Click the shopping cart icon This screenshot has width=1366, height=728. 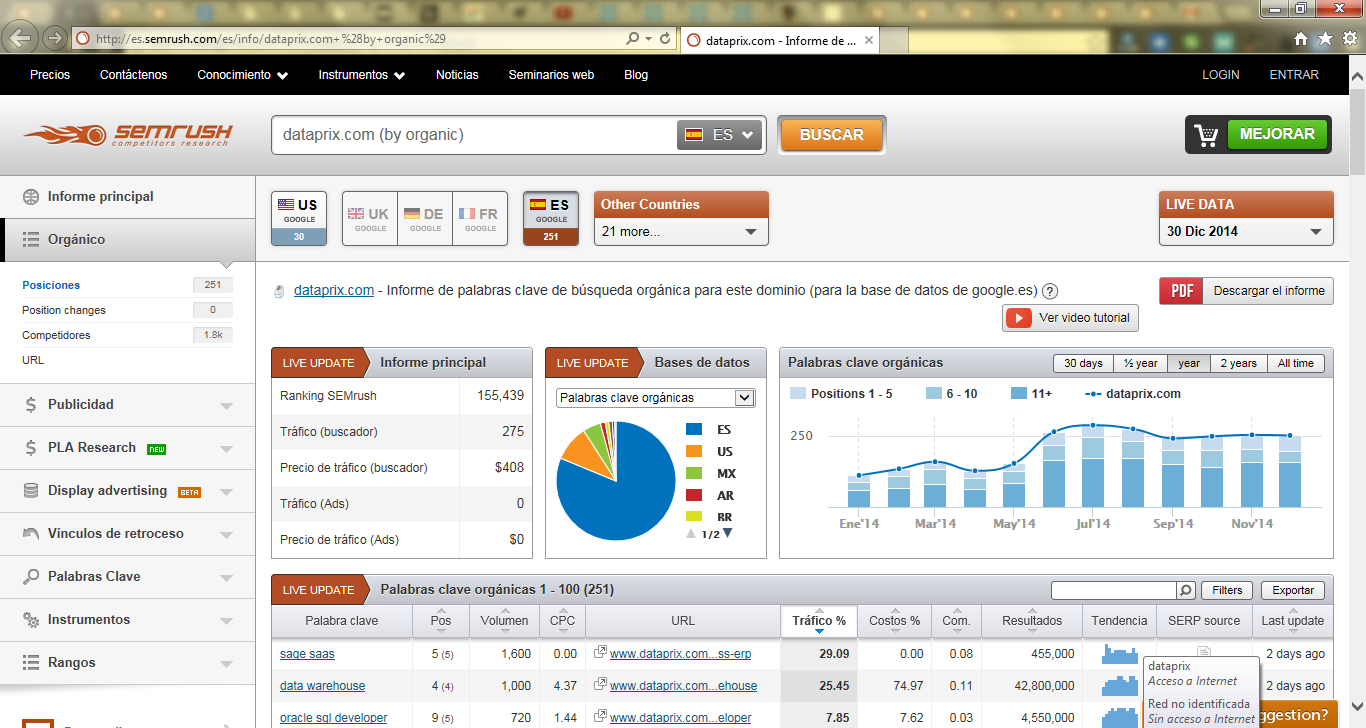(x=1207, y=135)
